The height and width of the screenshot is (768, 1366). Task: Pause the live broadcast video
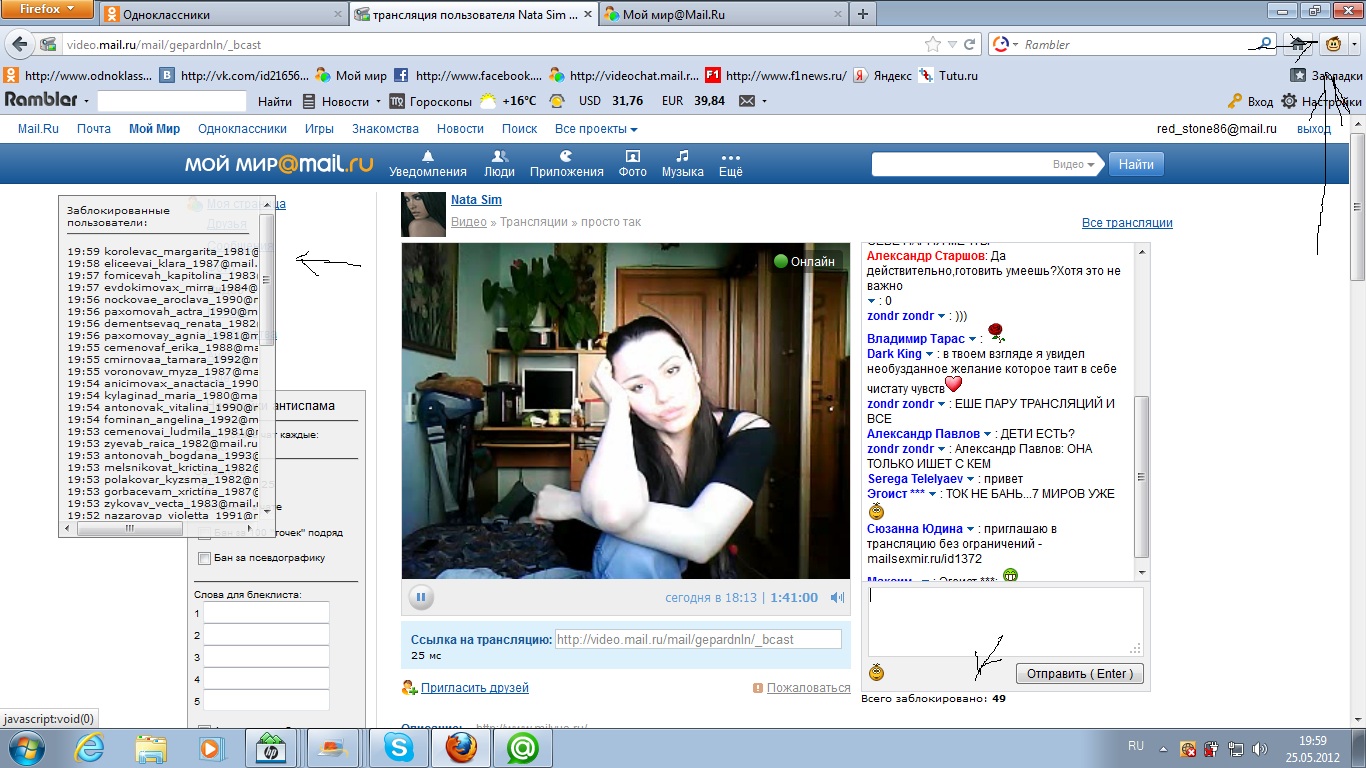tap(421, 598)
